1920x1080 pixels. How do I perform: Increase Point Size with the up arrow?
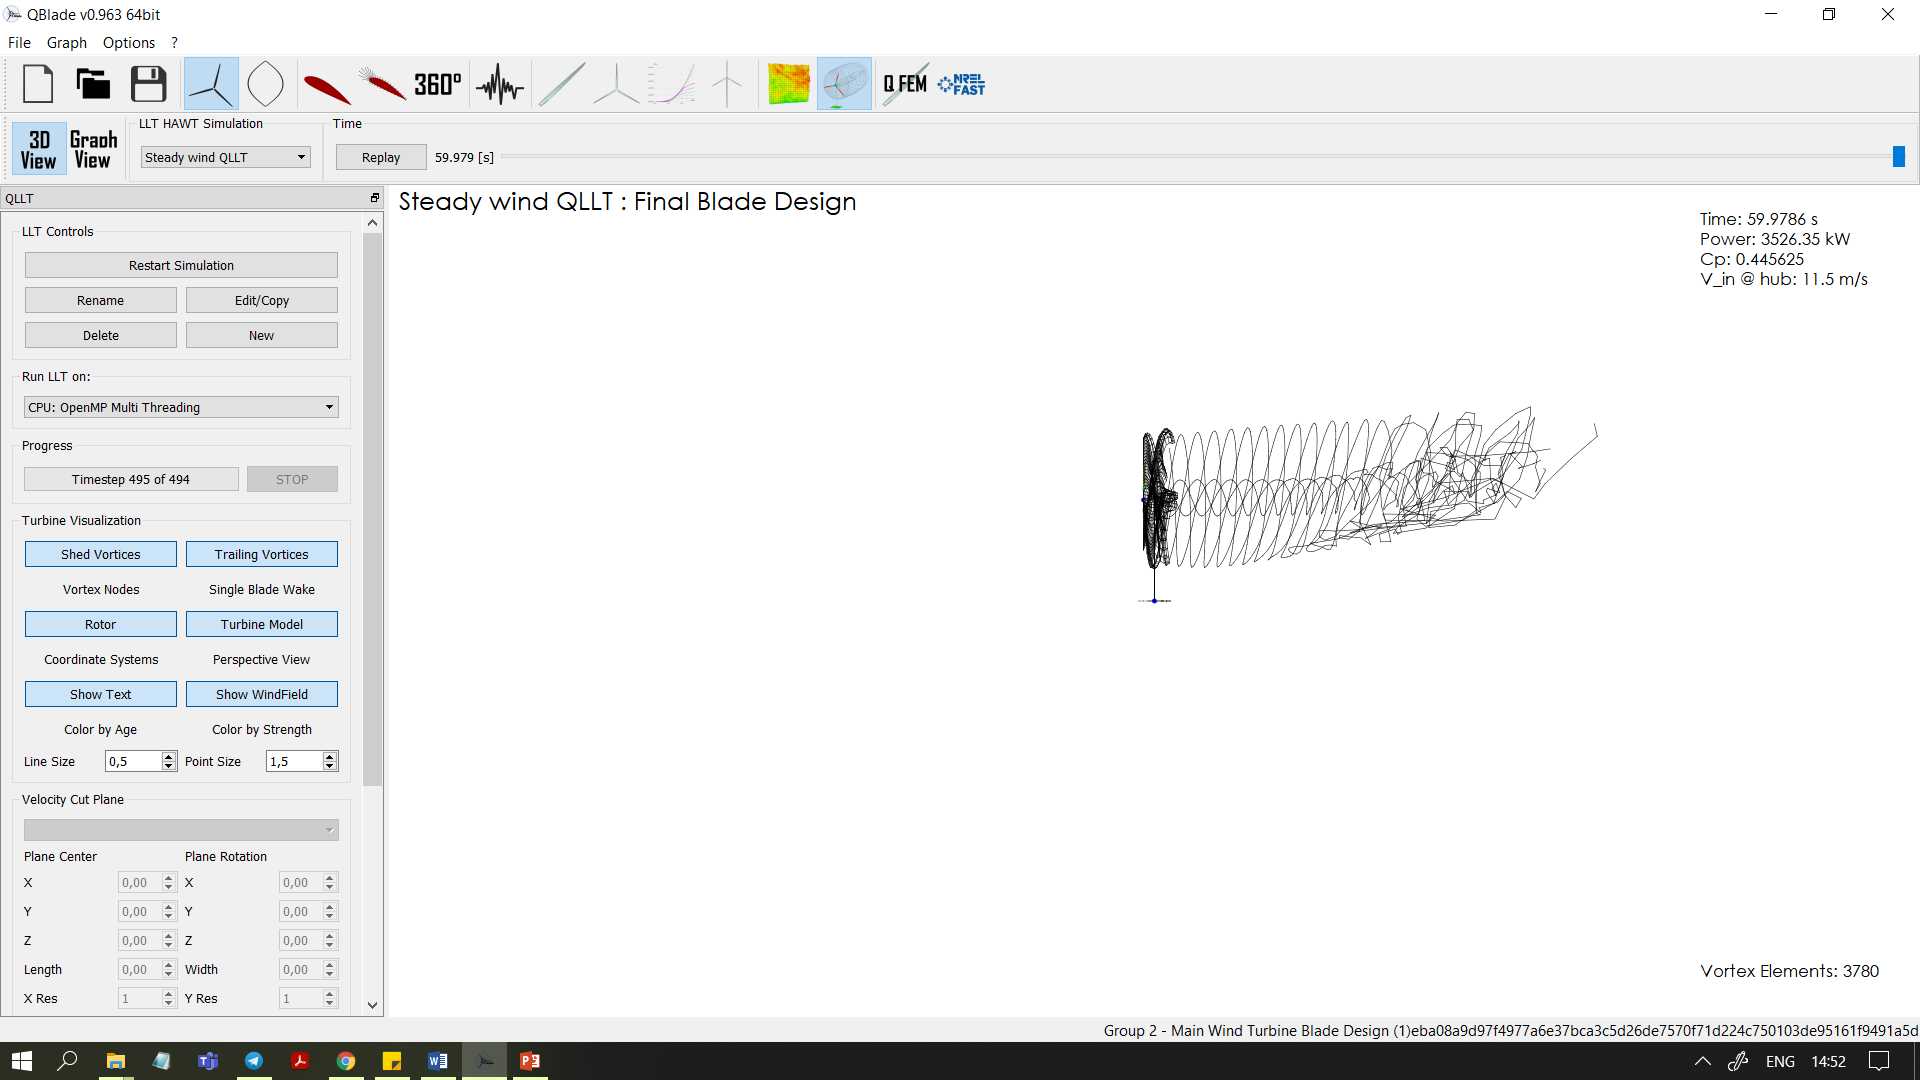[x=330, y=756]
